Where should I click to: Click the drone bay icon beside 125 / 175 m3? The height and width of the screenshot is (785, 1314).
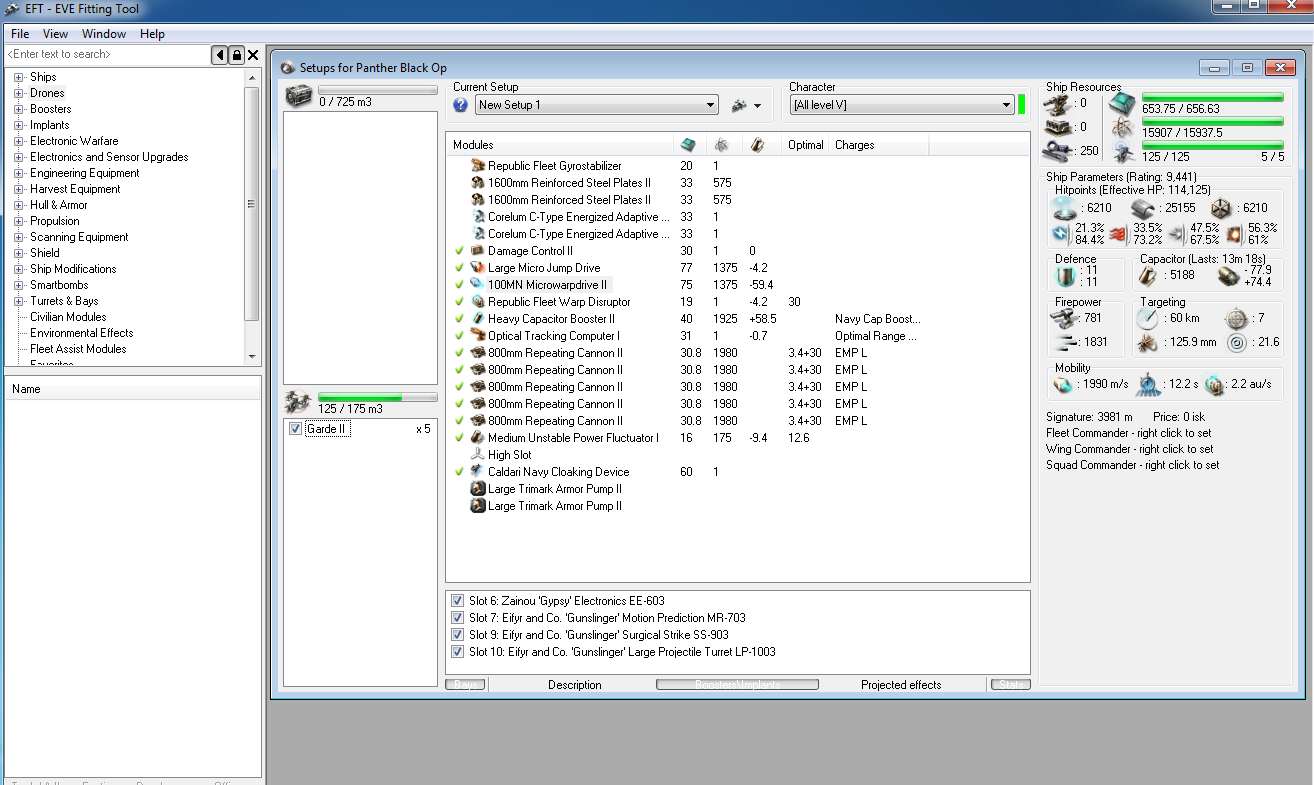[x=299, y=402]
